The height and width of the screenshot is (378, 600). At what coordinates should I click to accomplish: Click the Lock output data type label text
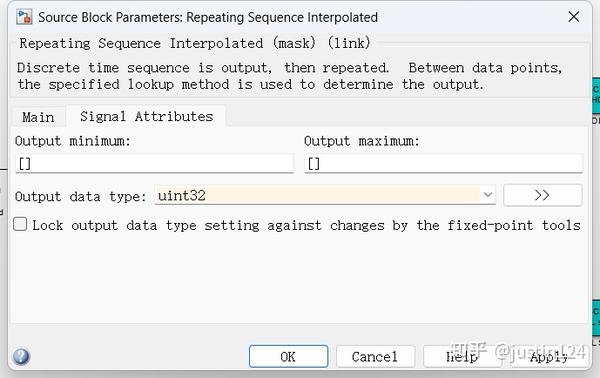[306, 225]
